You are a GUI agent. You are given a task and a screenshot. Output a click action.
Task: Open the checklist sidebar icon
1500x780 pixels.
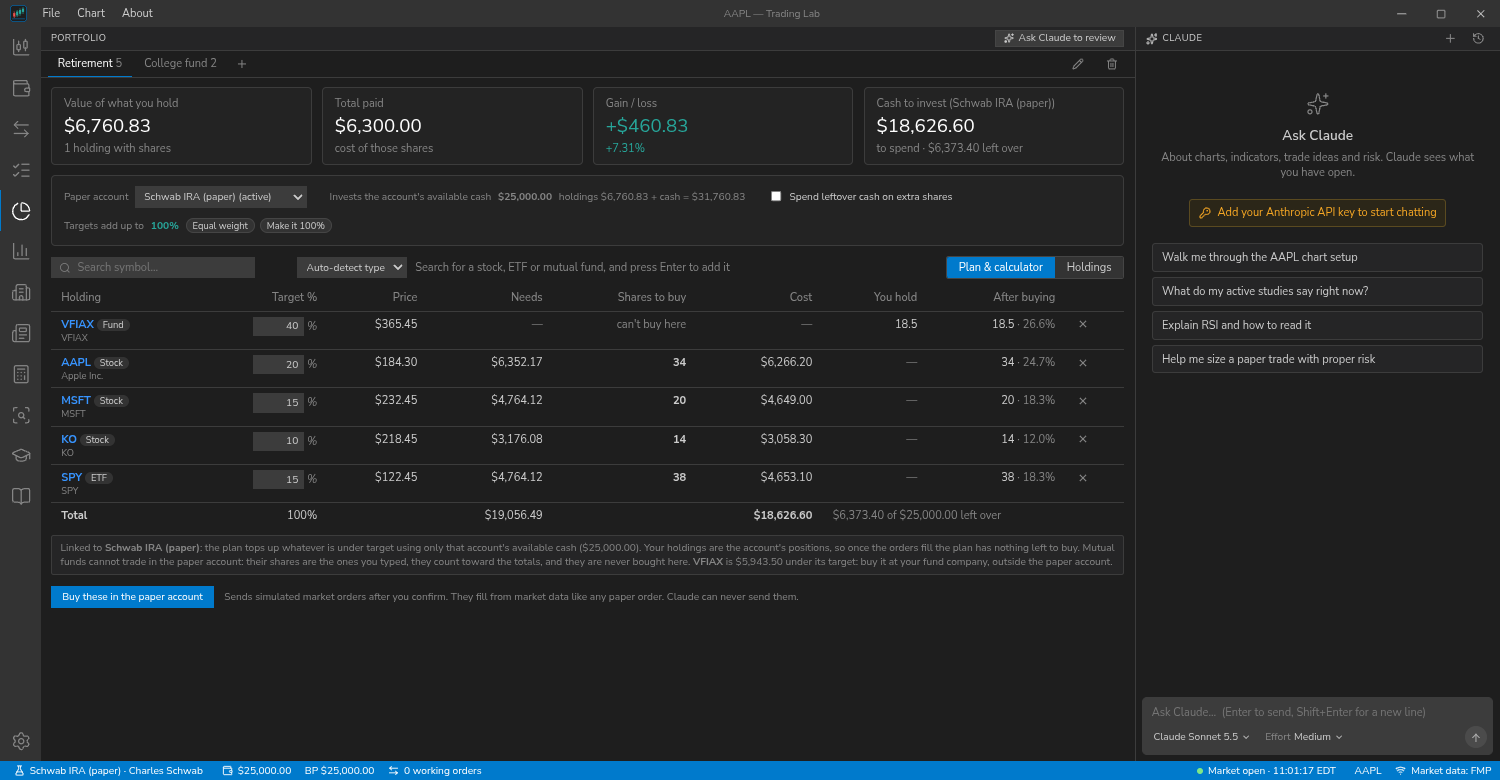pos(21,170)
